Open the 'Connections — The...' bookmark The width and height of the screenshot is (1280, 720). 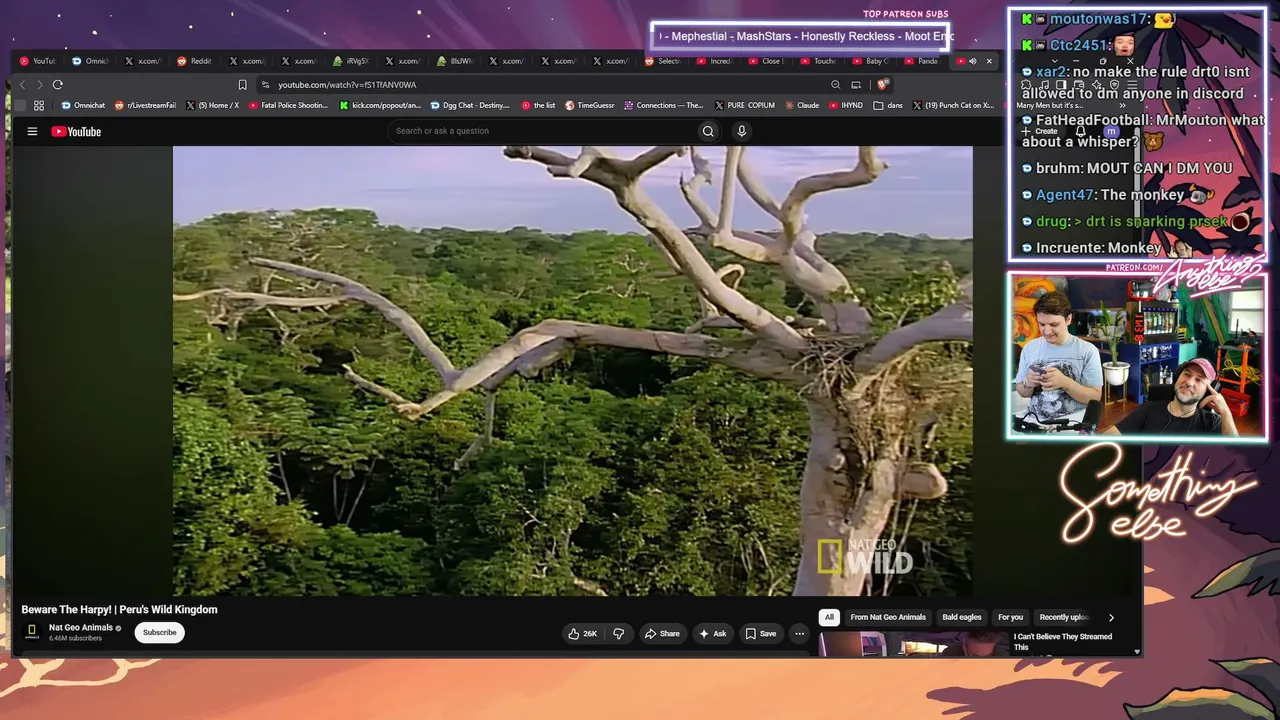tap(664, 105)
